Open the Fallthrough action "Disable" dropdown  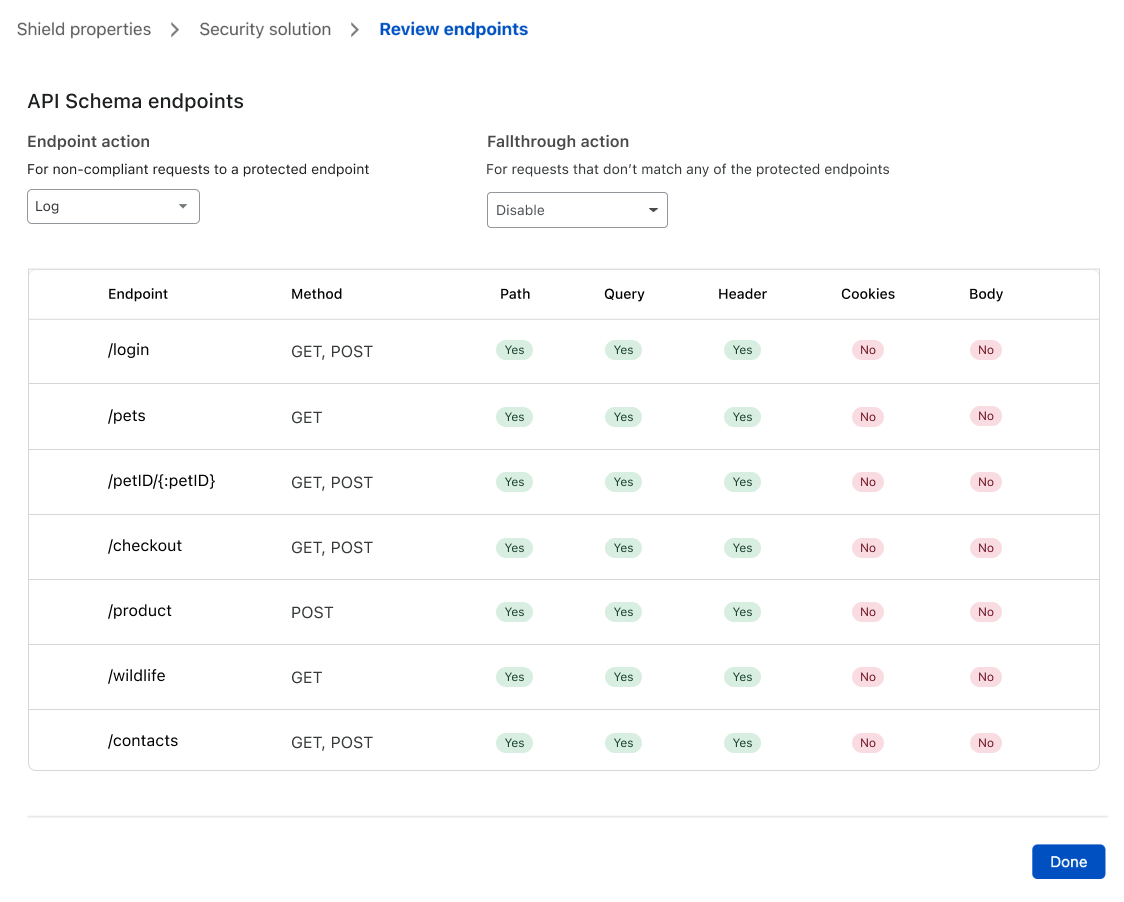[577, 210]
